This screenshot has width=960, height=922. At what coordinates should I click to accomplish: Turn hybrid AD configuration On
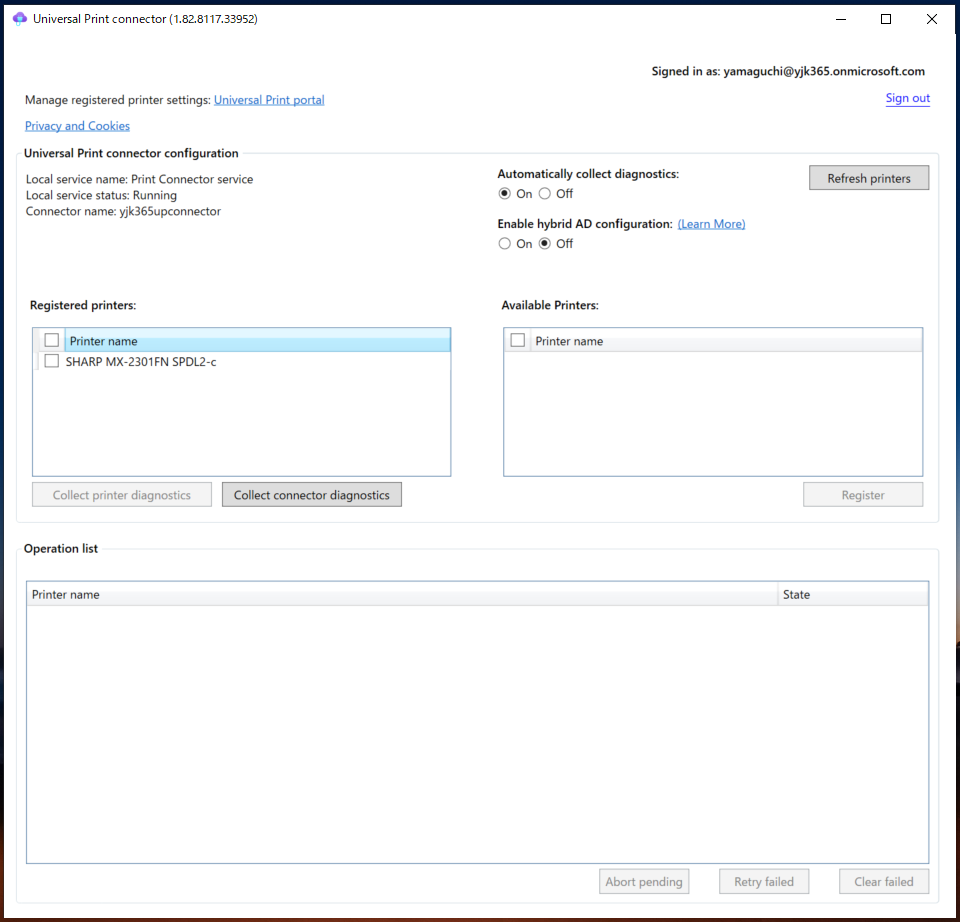tap(504, 244)
